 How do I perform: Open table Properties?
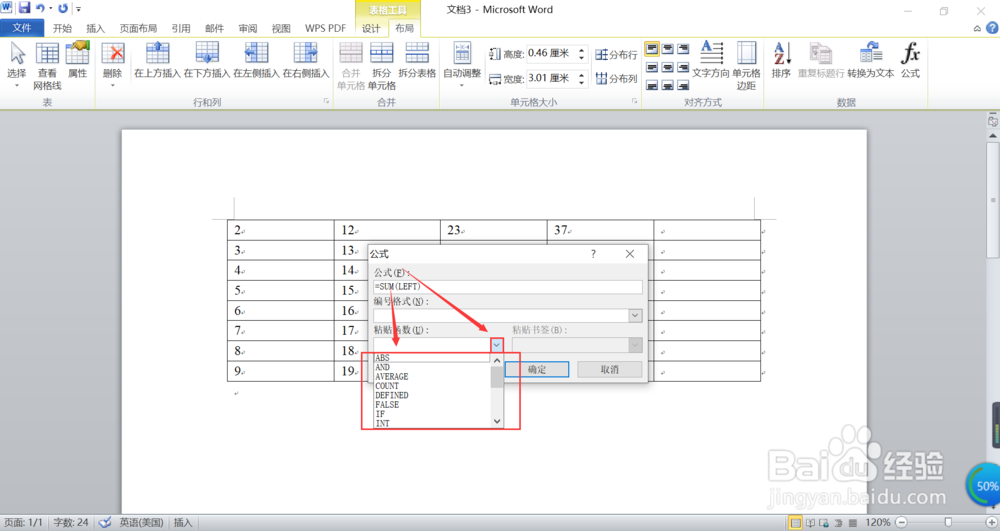(x=77, y=61)
